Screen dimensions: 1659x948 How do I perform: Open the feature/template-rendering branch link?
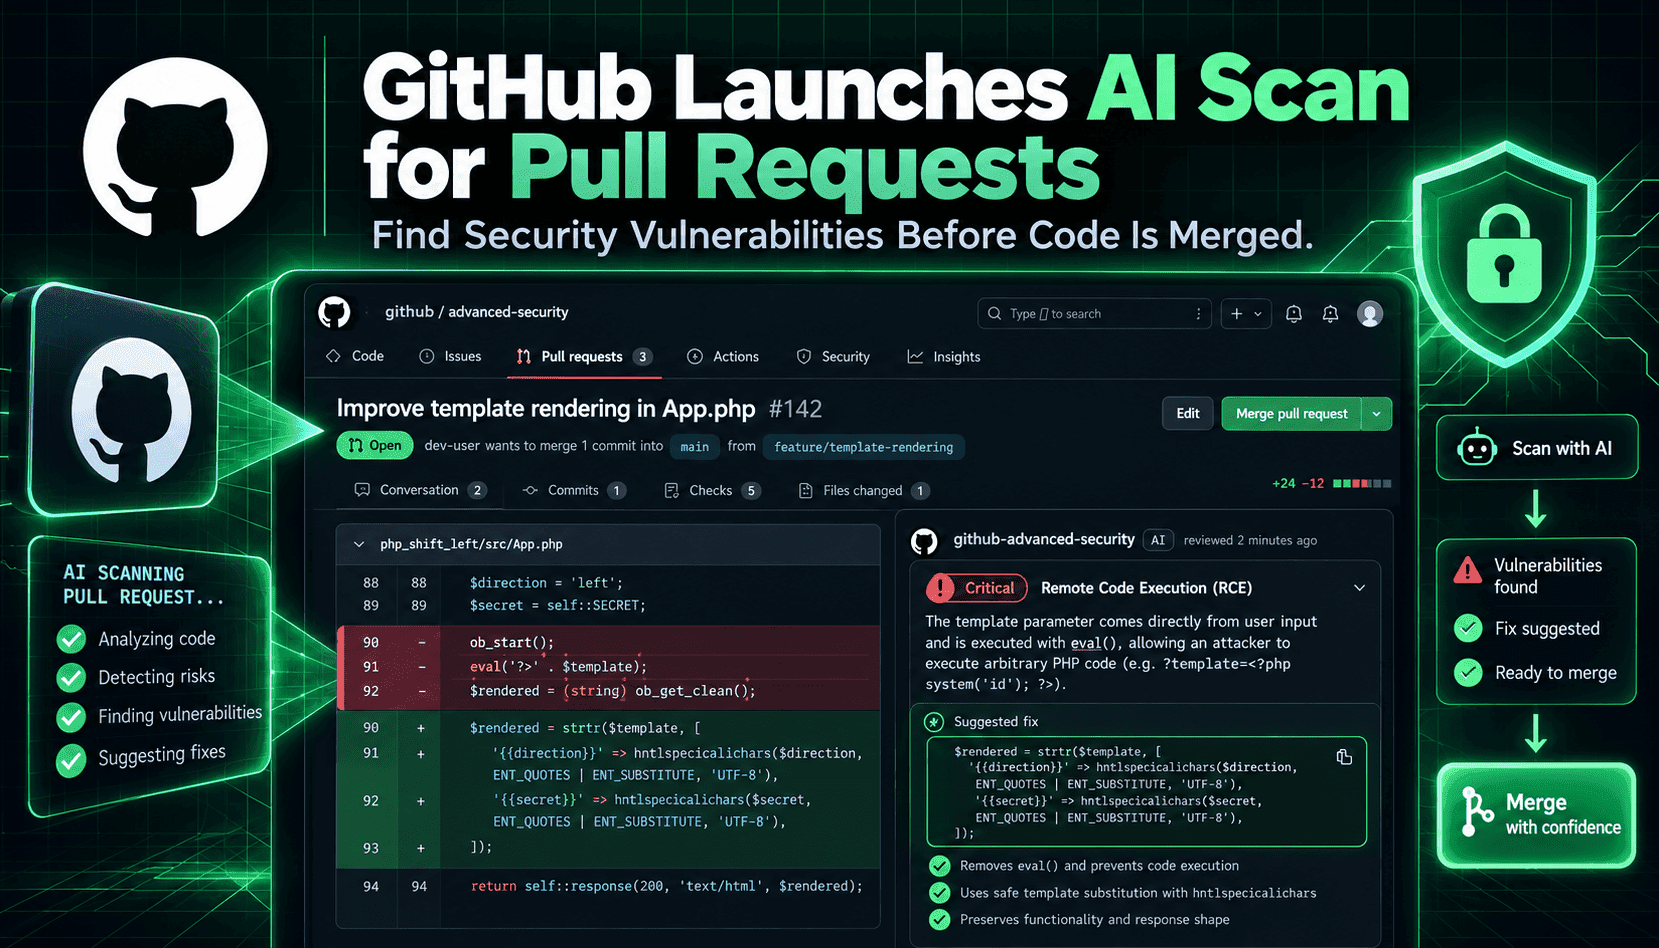[x=864, y=447]
